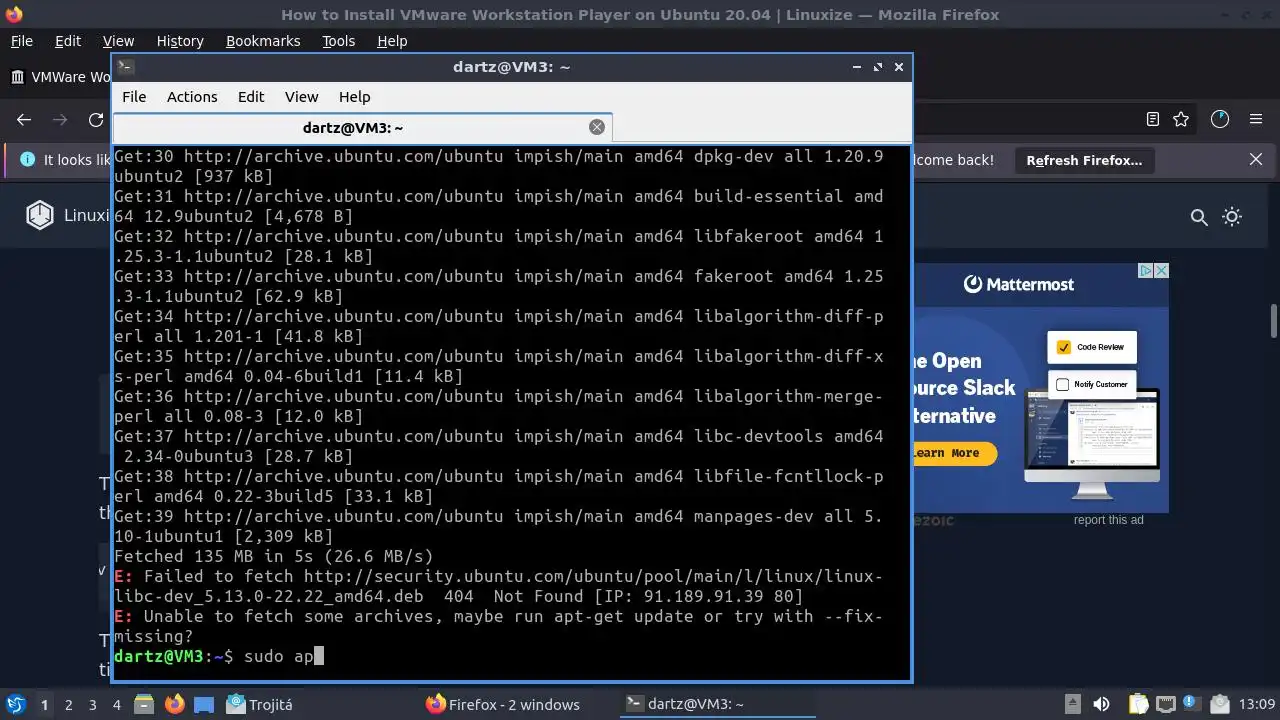The width and height of the screenshot is (1280, 720).
Task: Open Firefox History menu
Action: 180,41
